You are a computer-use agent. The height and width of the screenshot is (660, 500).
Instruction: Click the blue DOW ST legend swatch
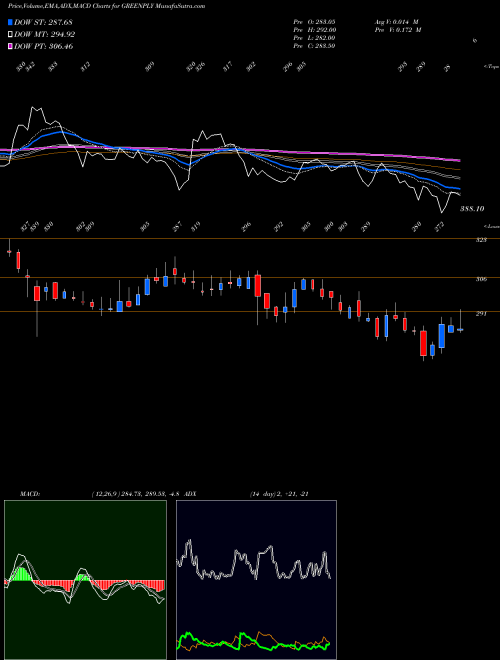(x=11, y=22)
